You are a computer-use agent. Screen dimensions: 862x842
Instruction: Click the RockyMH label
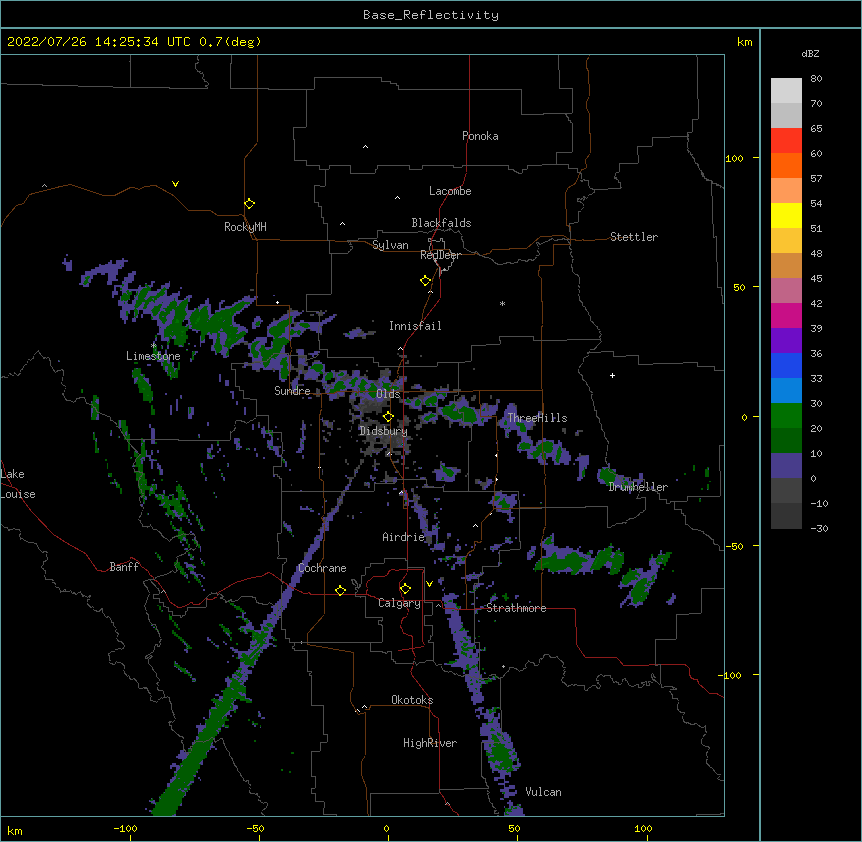coord(245,227)
